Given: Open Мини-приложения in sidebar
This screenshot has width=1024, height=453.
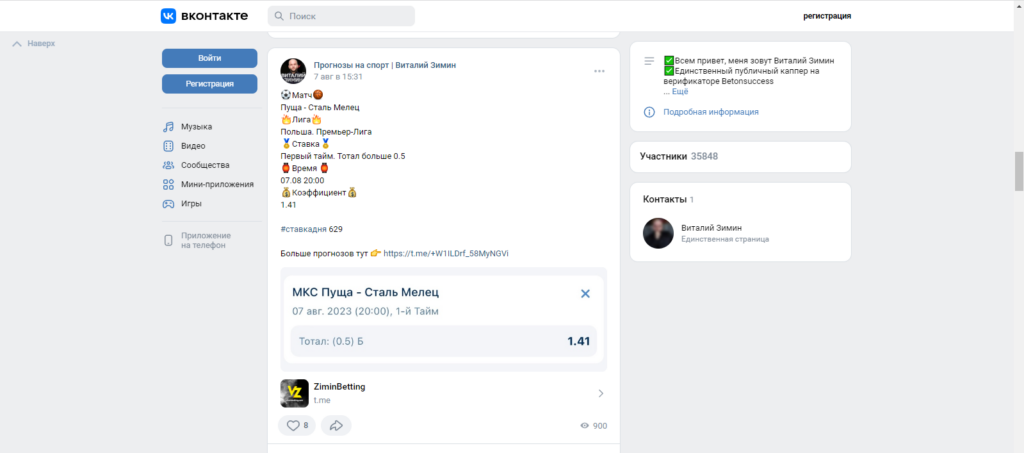Looking at the screenshot, I should [216, 184].
